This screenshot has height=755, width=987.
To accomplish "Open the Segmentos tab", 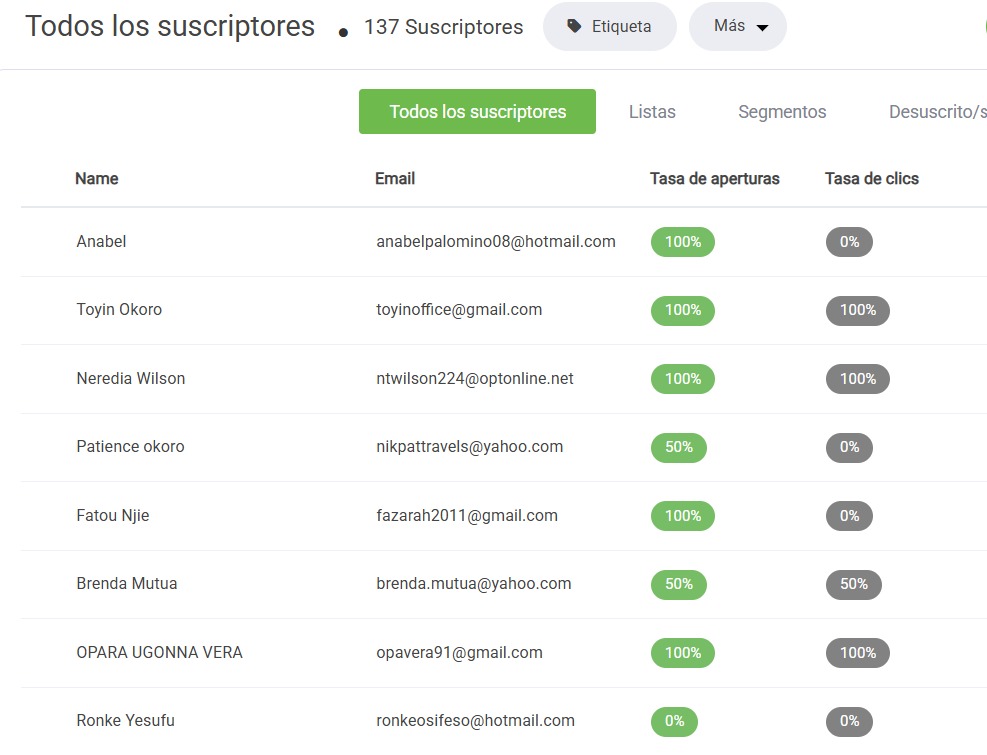I will (x=782, y=111).
